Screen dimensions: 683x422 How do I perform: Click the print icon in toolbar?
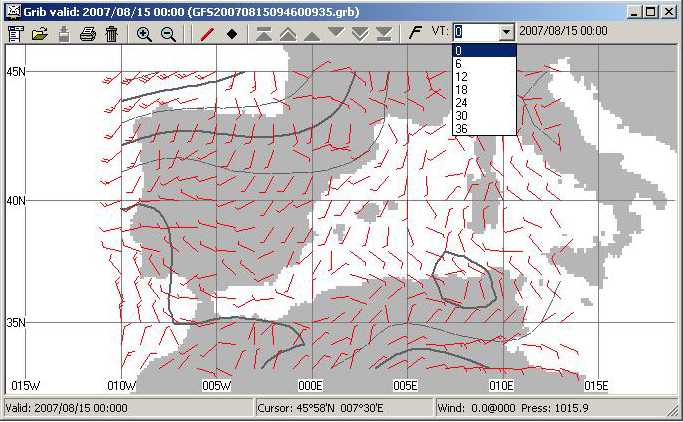click(x=88, y=33)
